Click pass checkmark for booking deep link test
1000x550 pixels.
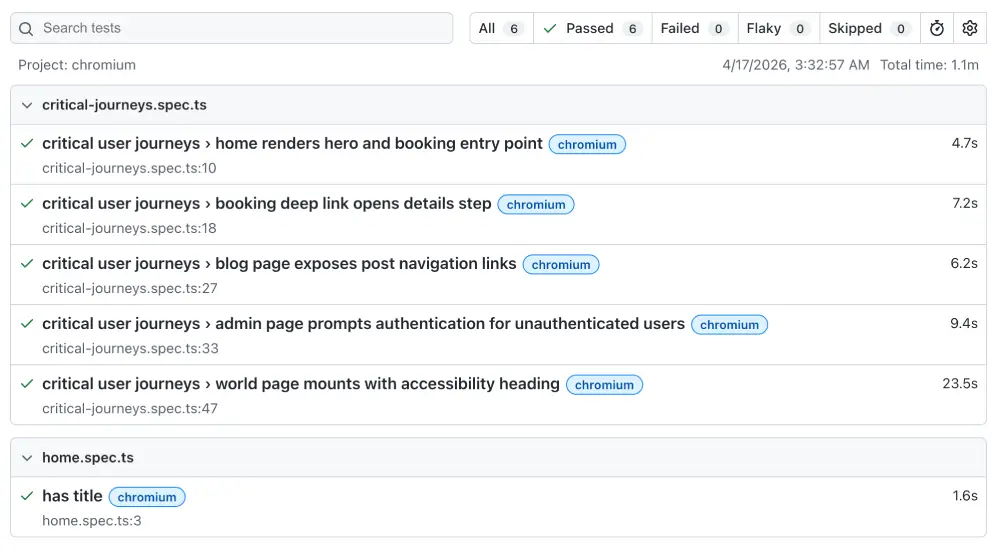[x=27, y=204]
